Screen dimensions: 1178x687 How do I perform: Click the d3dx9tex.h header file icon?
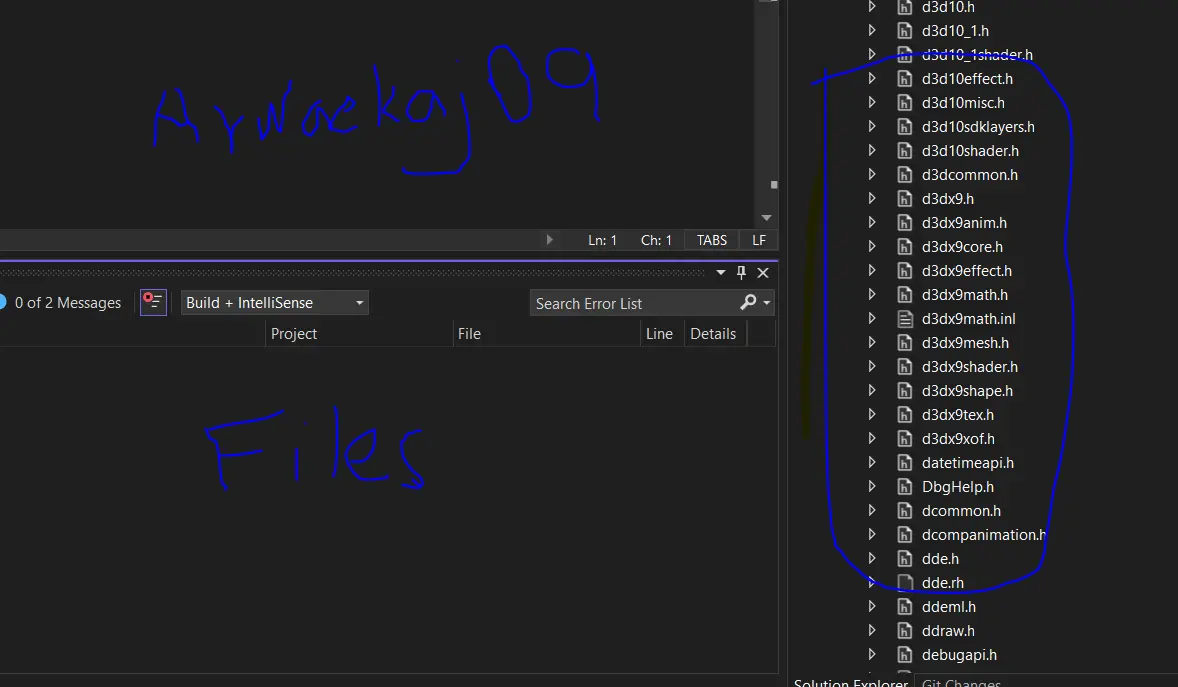tap(905, 415)
